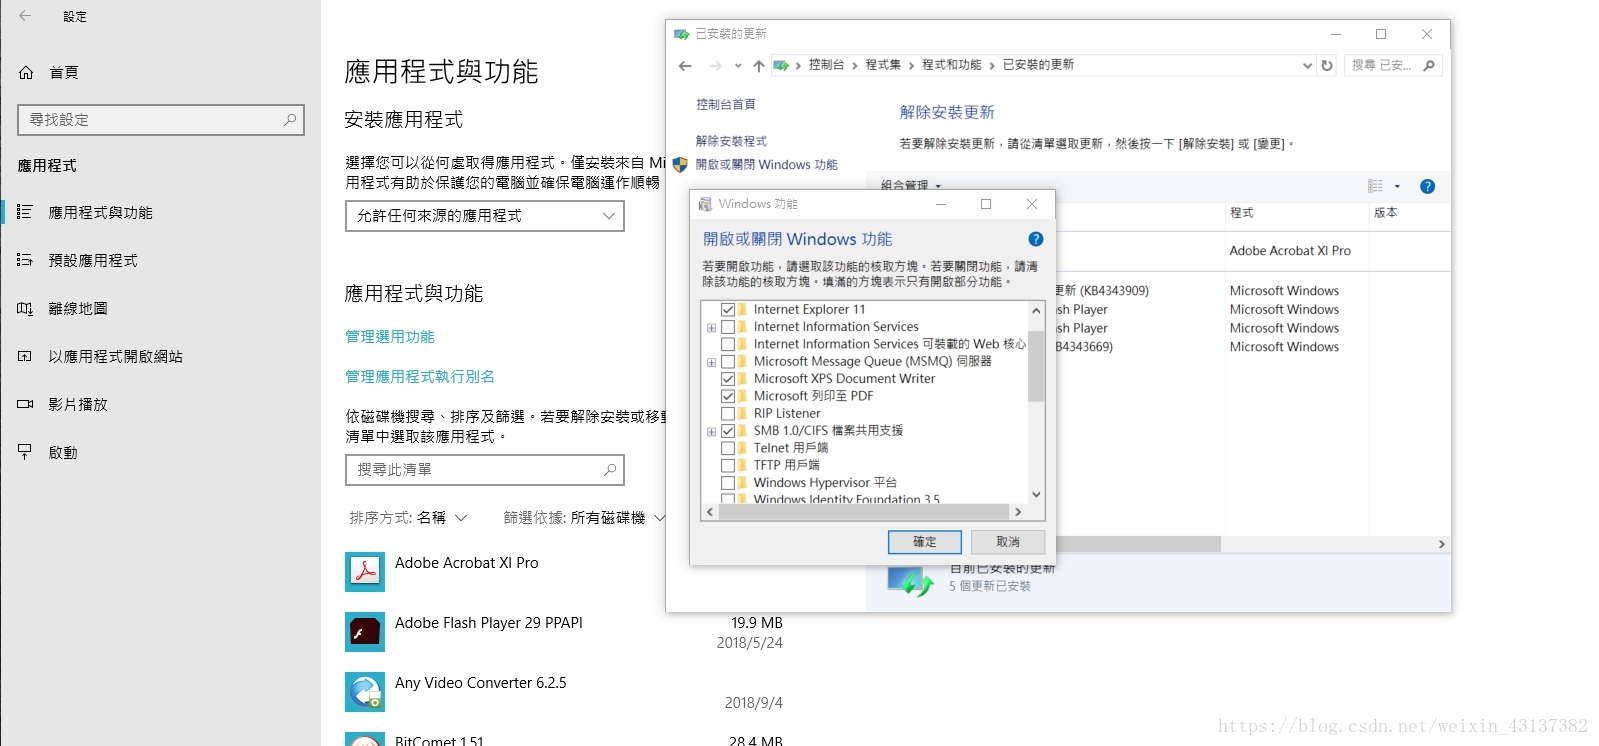Click the search magnifier in 尋找設定 box
Screen dimensions: 1599x746
290,119
